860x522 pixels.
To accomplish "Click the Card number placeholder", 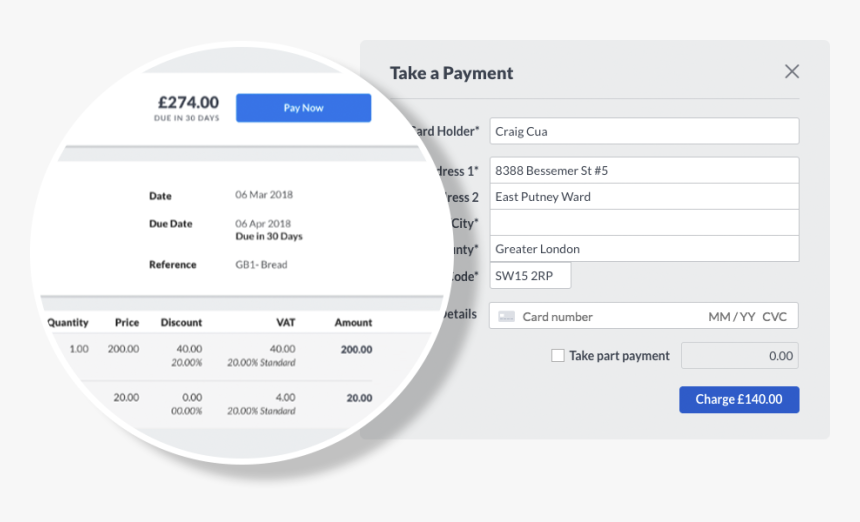I will pyautogui.click(x=557, y=317).
